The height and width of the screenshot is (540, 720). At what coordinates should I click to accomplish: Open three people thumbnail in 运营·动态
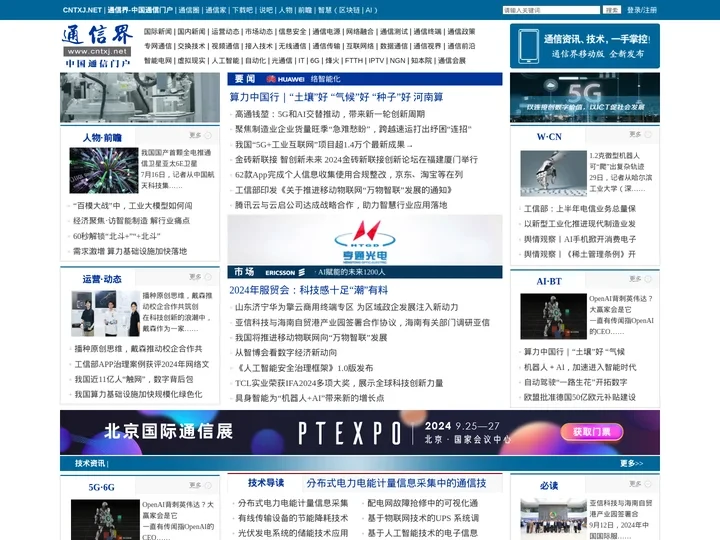tap(106, 314)
